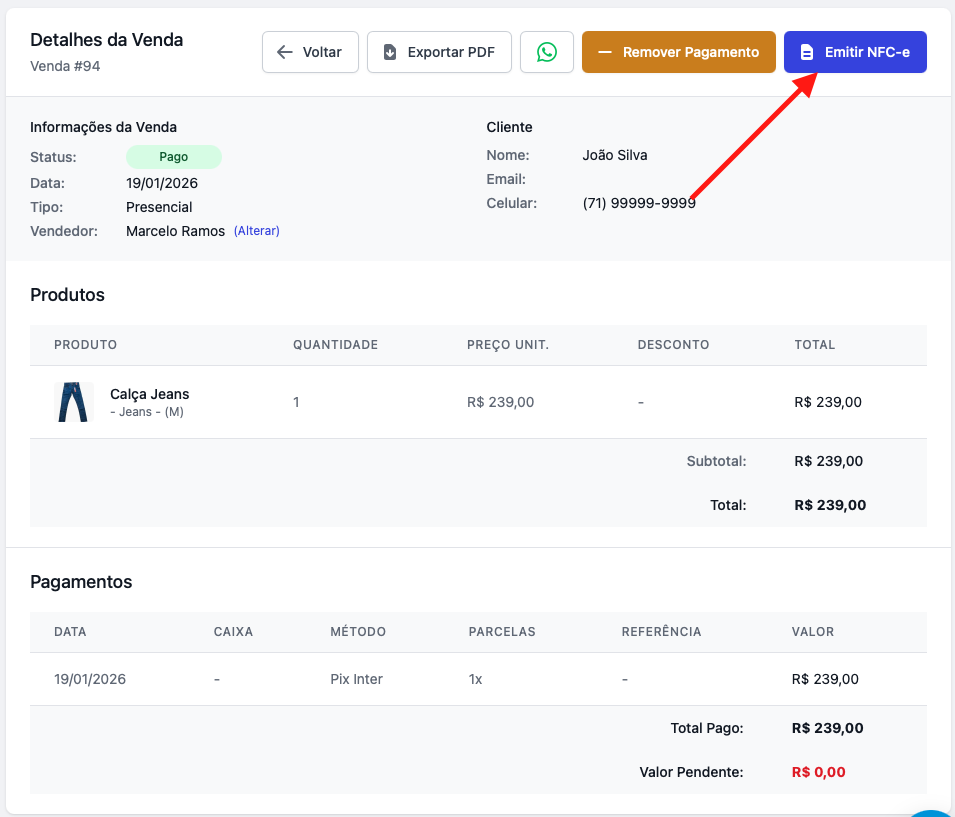Click the MÉTODO column header in Pagamentos
The width and height of the screenshot is (955, 817).
pos(358,632)
